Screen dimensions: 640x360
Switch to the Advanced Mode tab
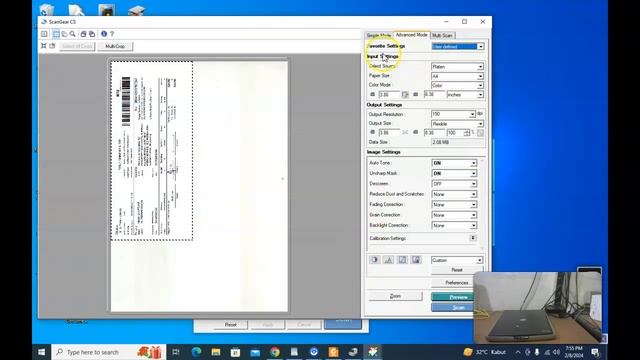pos(411,35)
